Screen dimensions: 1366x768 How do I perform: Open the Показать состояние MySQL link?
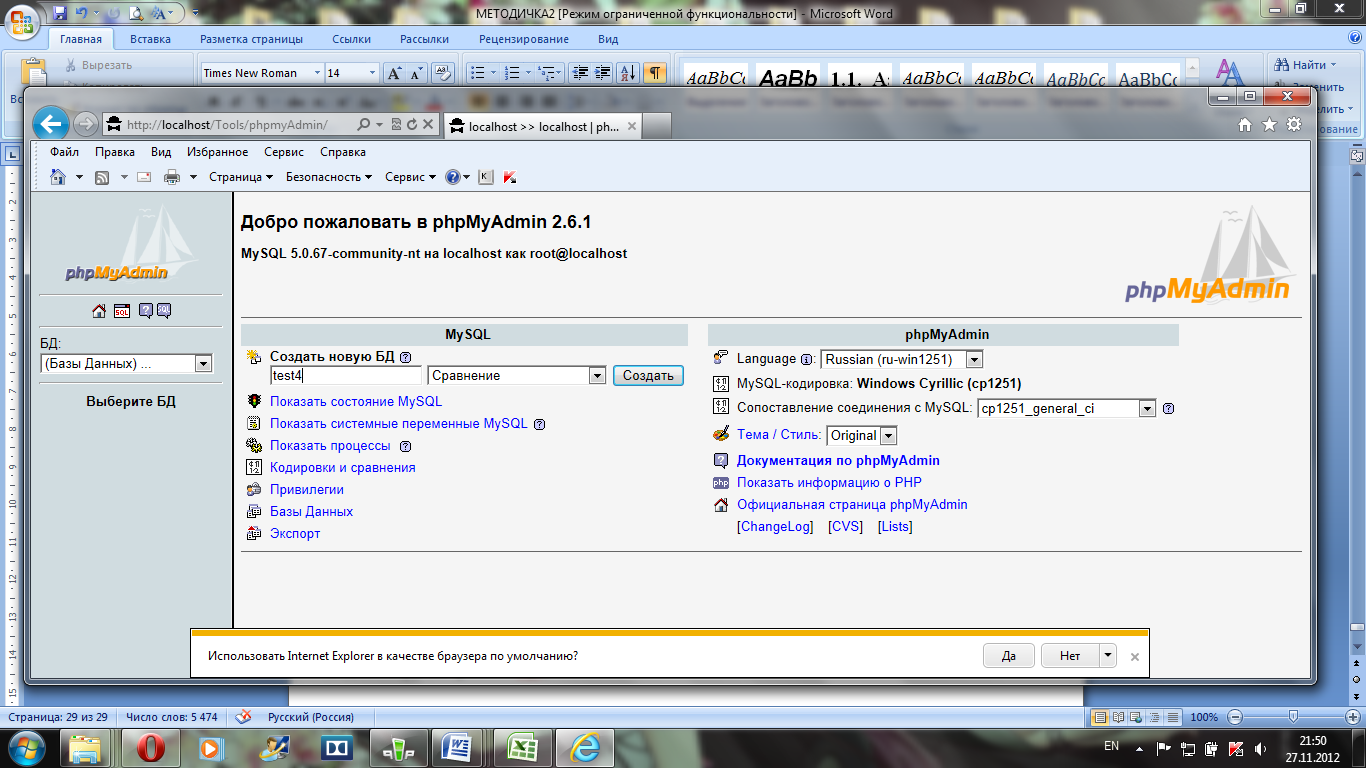(x=356, y=402)
